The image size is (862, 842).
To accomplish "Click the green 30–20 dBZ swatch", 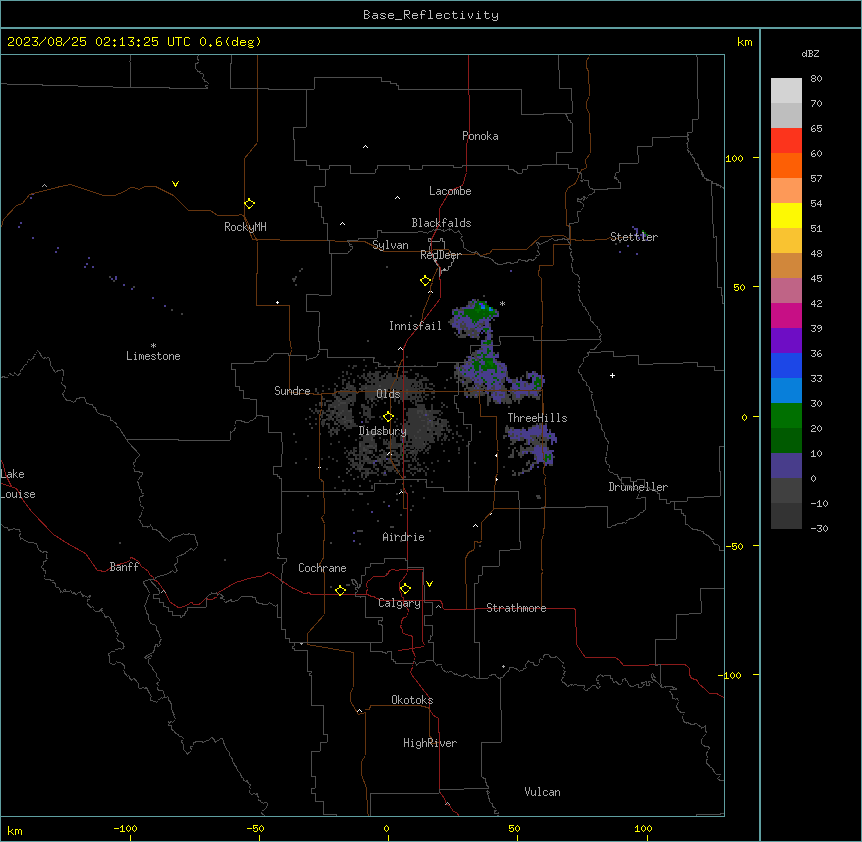I will (786, 416).
